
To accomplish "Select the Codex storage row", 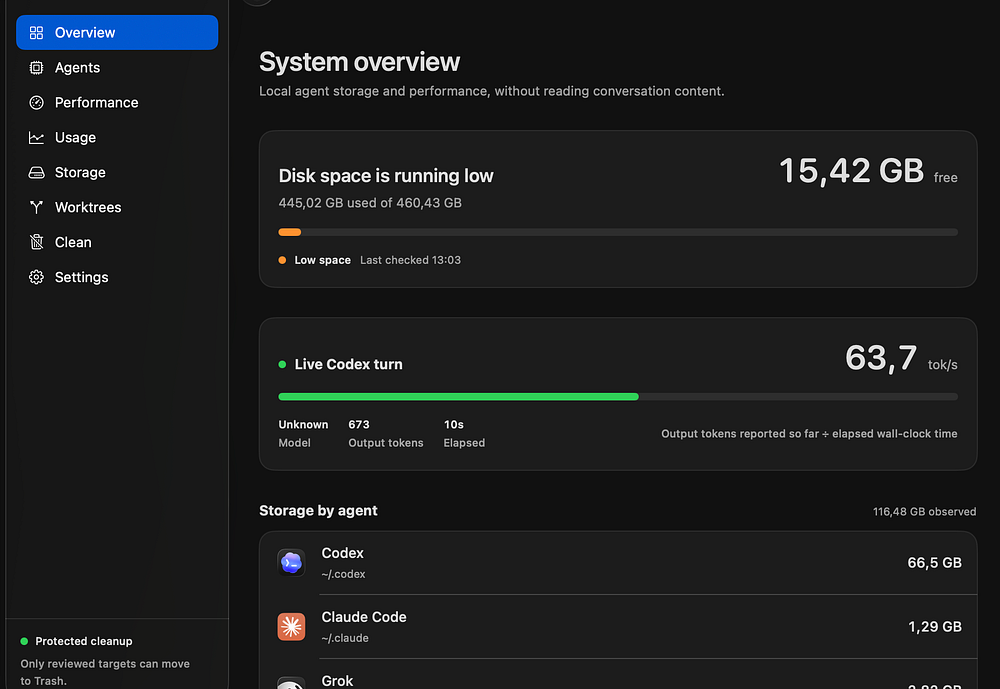I will 618,563.
